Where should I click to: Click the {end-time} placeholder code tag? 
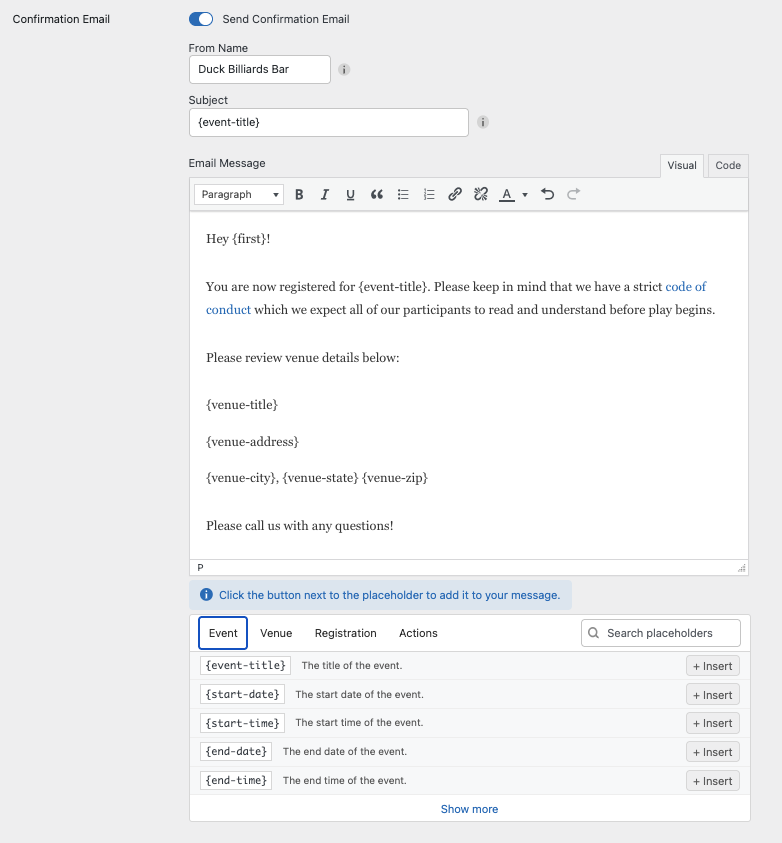(236, 781)
